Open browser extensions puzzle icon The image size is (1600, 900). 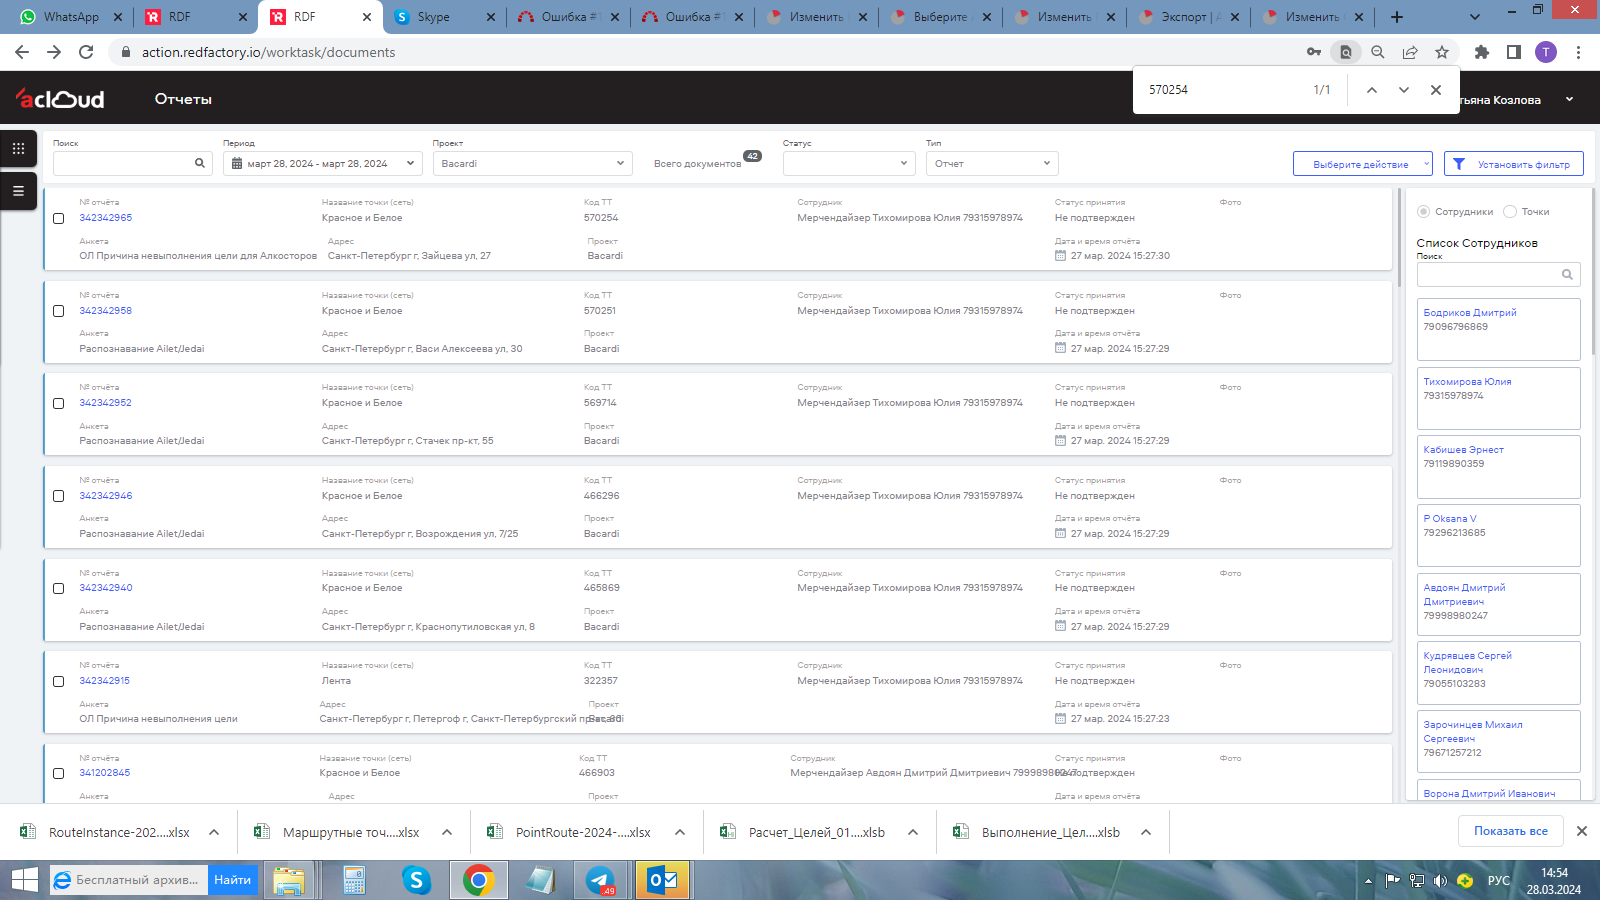1482,52
